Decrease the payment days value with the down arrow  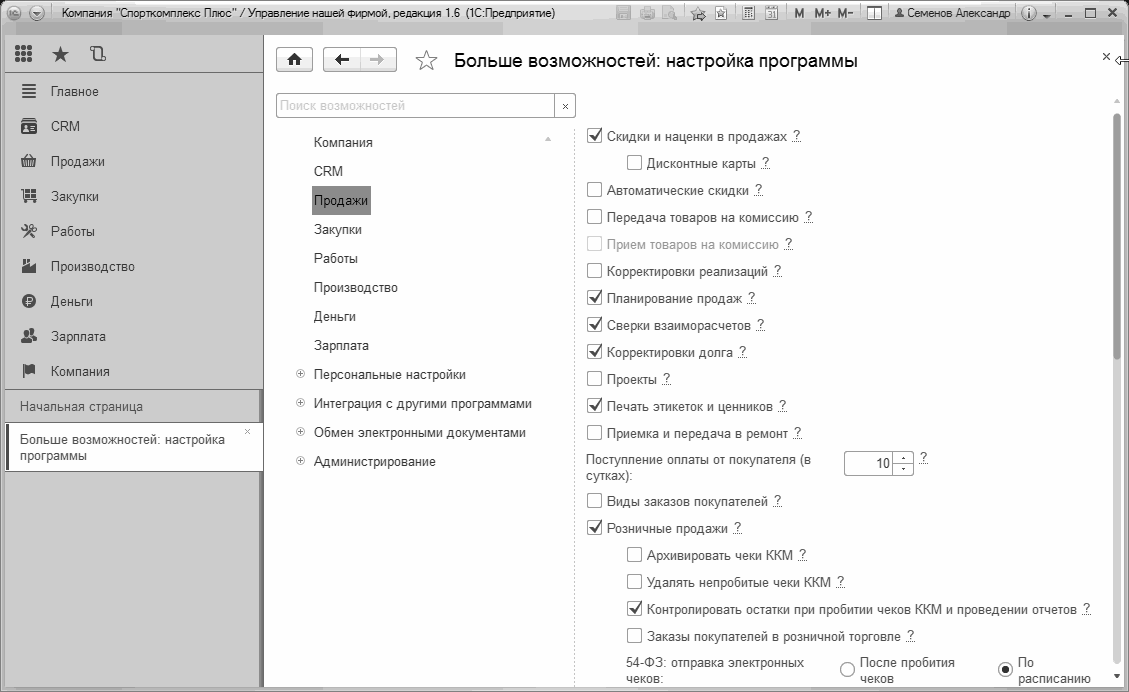[904, 469]
